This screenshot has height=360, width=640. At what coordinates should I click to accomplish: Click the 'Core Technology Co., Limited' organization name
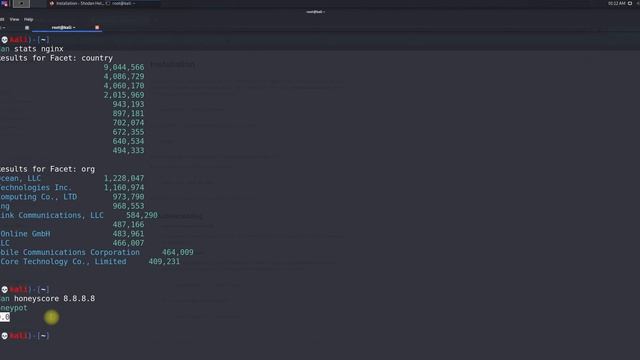pyautogui.click(x=63, y=262)
